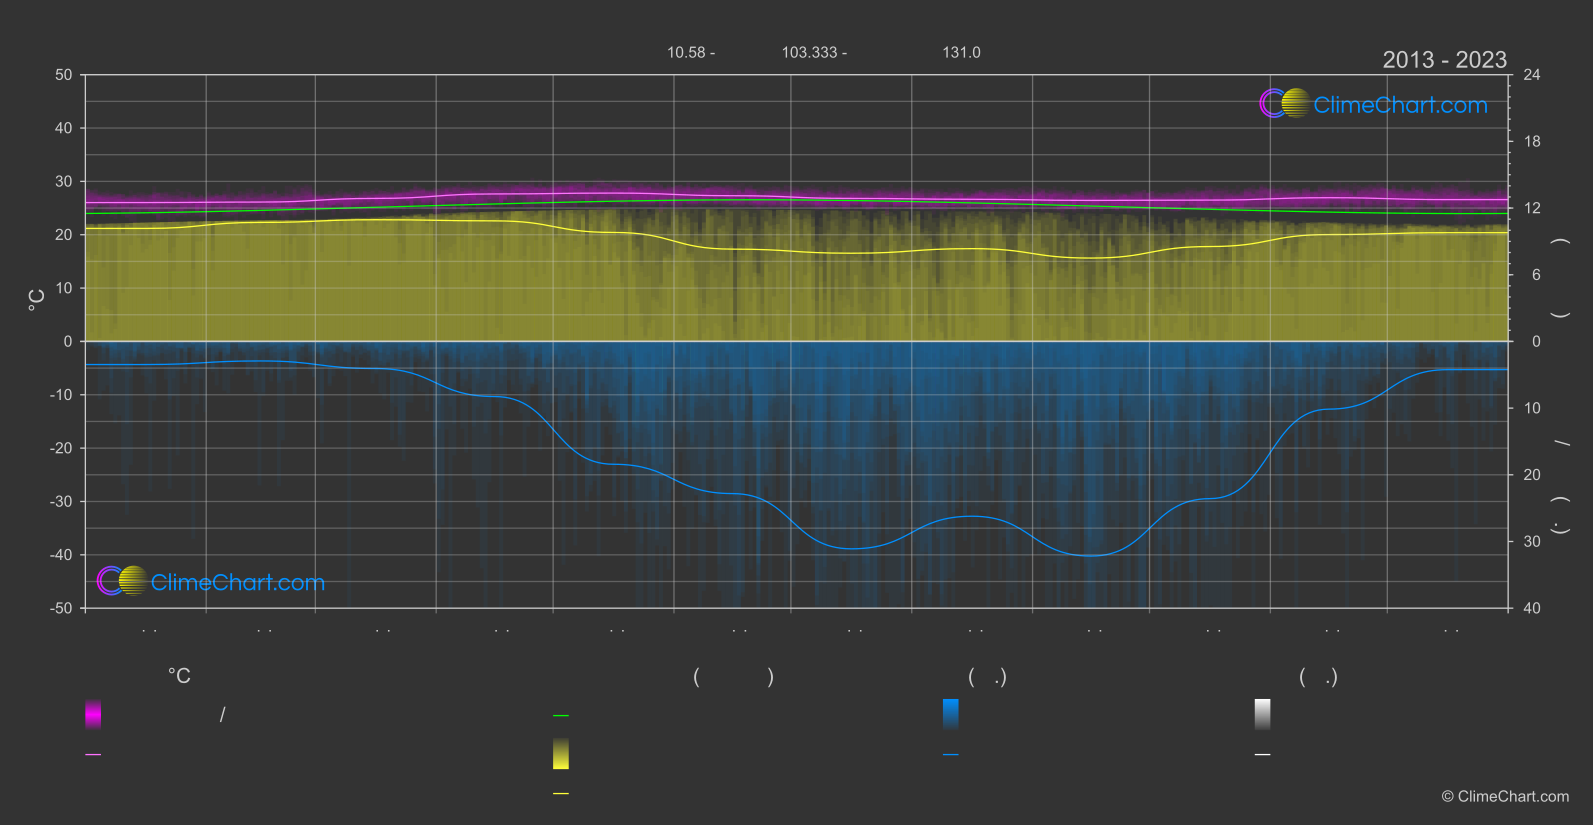Image resolution: width=1593 pixels, height=825 pixels.
Task: Select the blue gradient legend swatch
Action: [x=951, y=714]
